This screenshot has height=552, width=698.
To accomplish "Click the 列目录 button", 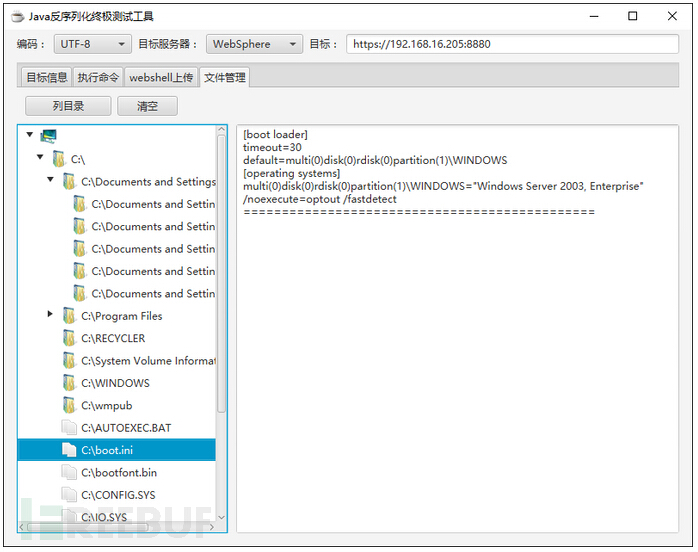I will 68,106.
